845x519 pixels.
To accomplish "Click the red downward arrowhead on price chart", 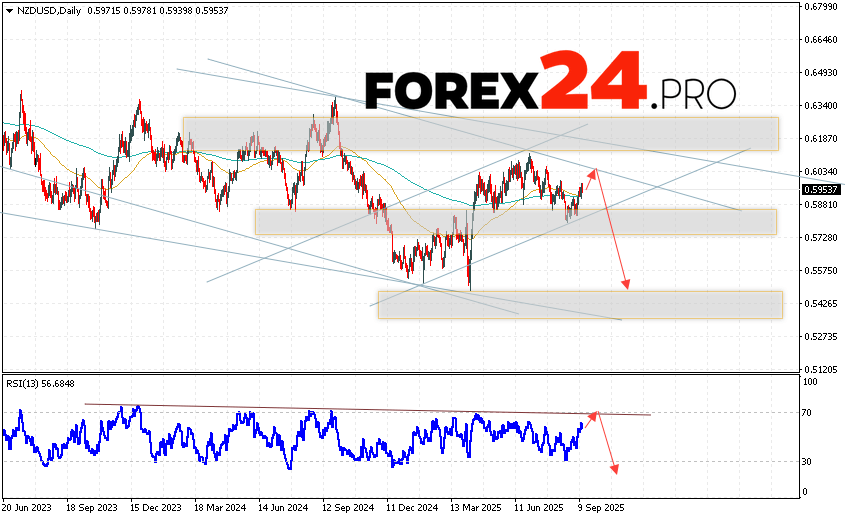I will click(x=627, y=285).
